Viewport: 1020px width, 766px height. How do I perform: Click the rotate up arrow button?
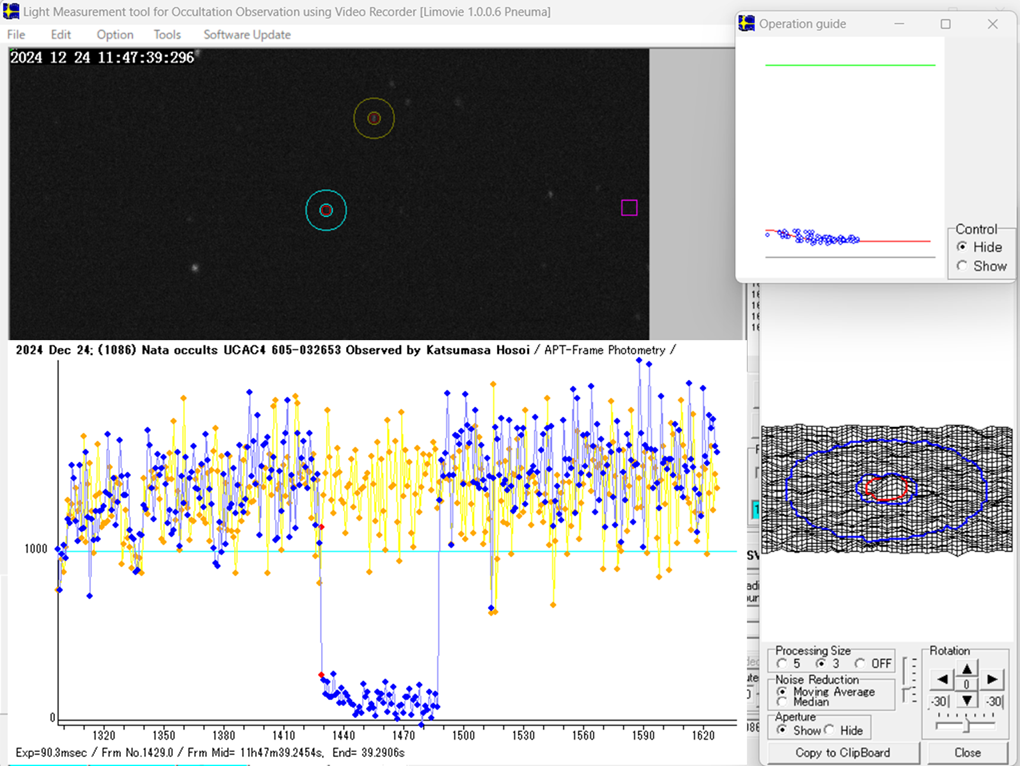pos(967,668)
